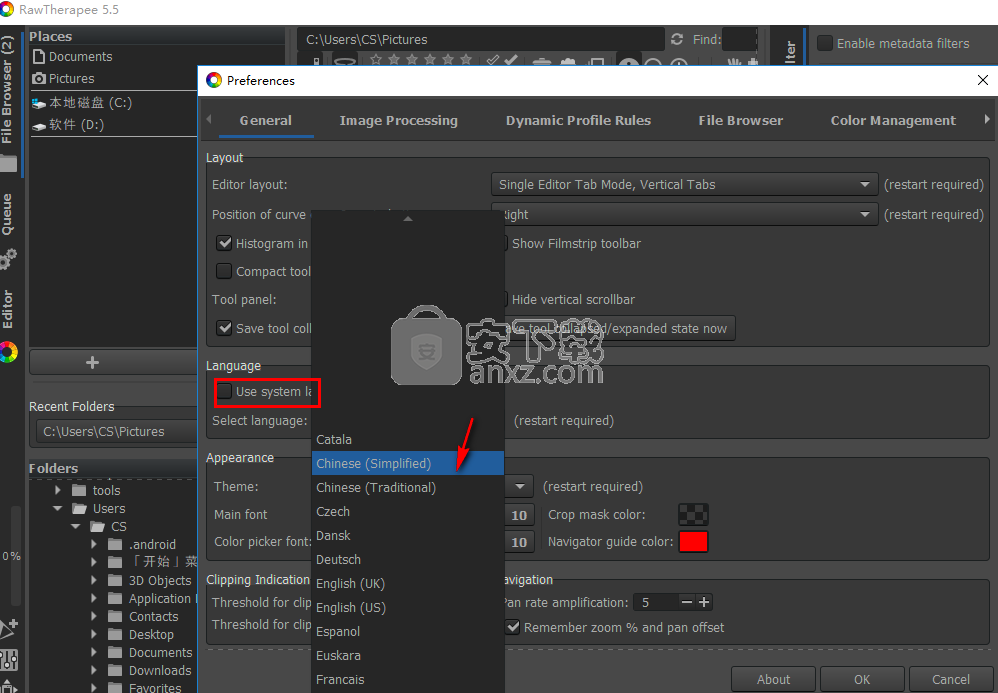Click the OK button

click(862, 679)
